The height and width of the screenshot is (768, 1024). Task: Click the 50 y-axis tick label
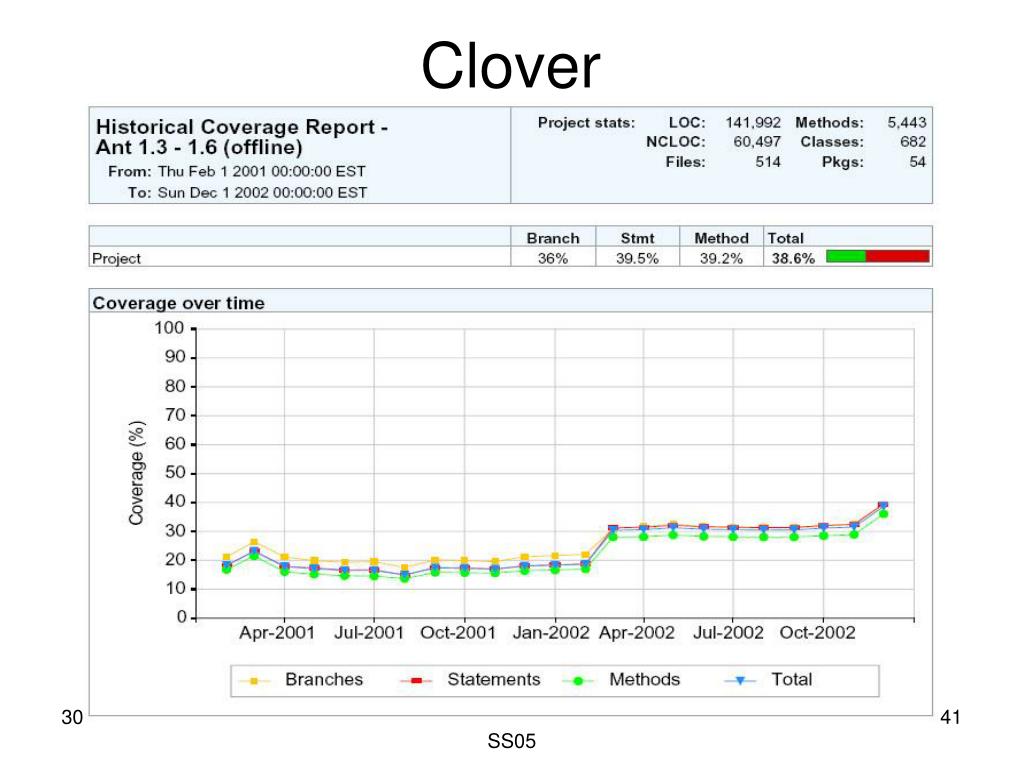(175, 473)
